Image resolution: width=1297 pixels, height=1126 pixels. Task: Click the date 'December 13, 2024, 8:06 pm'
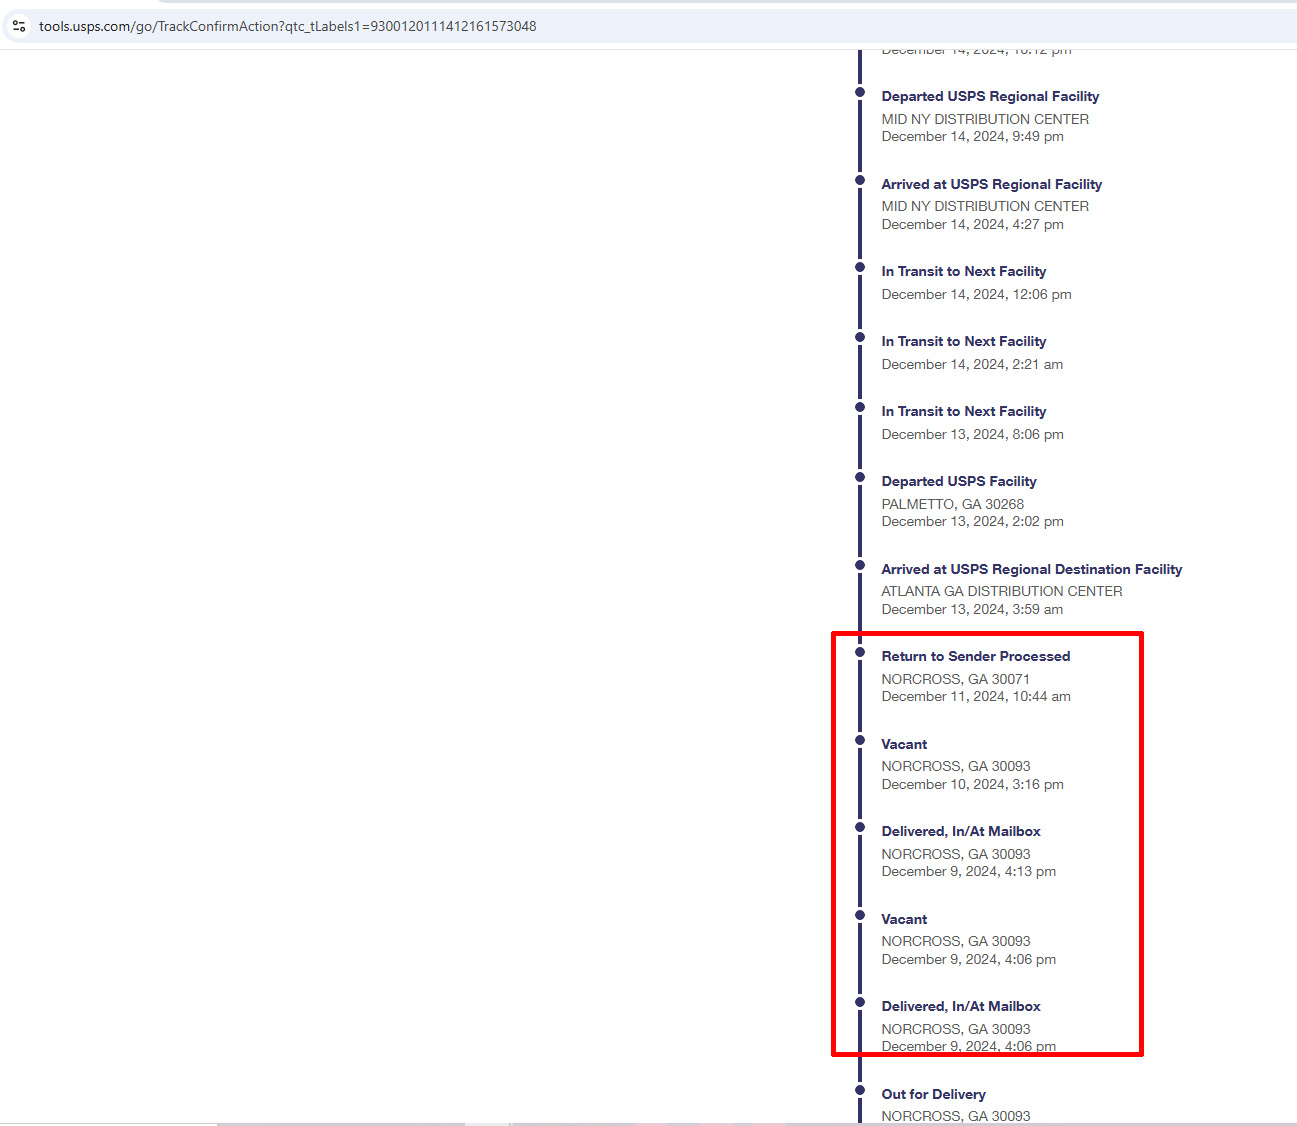972,434
